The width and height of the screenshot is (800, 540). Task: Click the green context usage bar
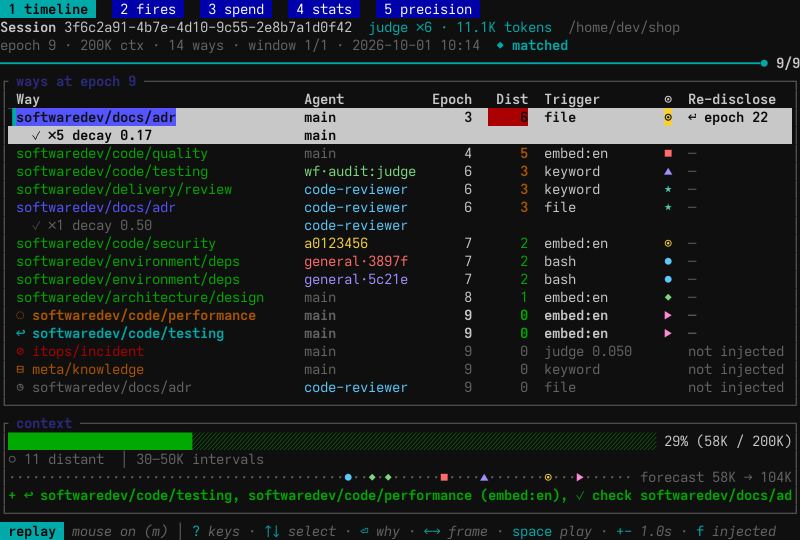tap(100, 441)
